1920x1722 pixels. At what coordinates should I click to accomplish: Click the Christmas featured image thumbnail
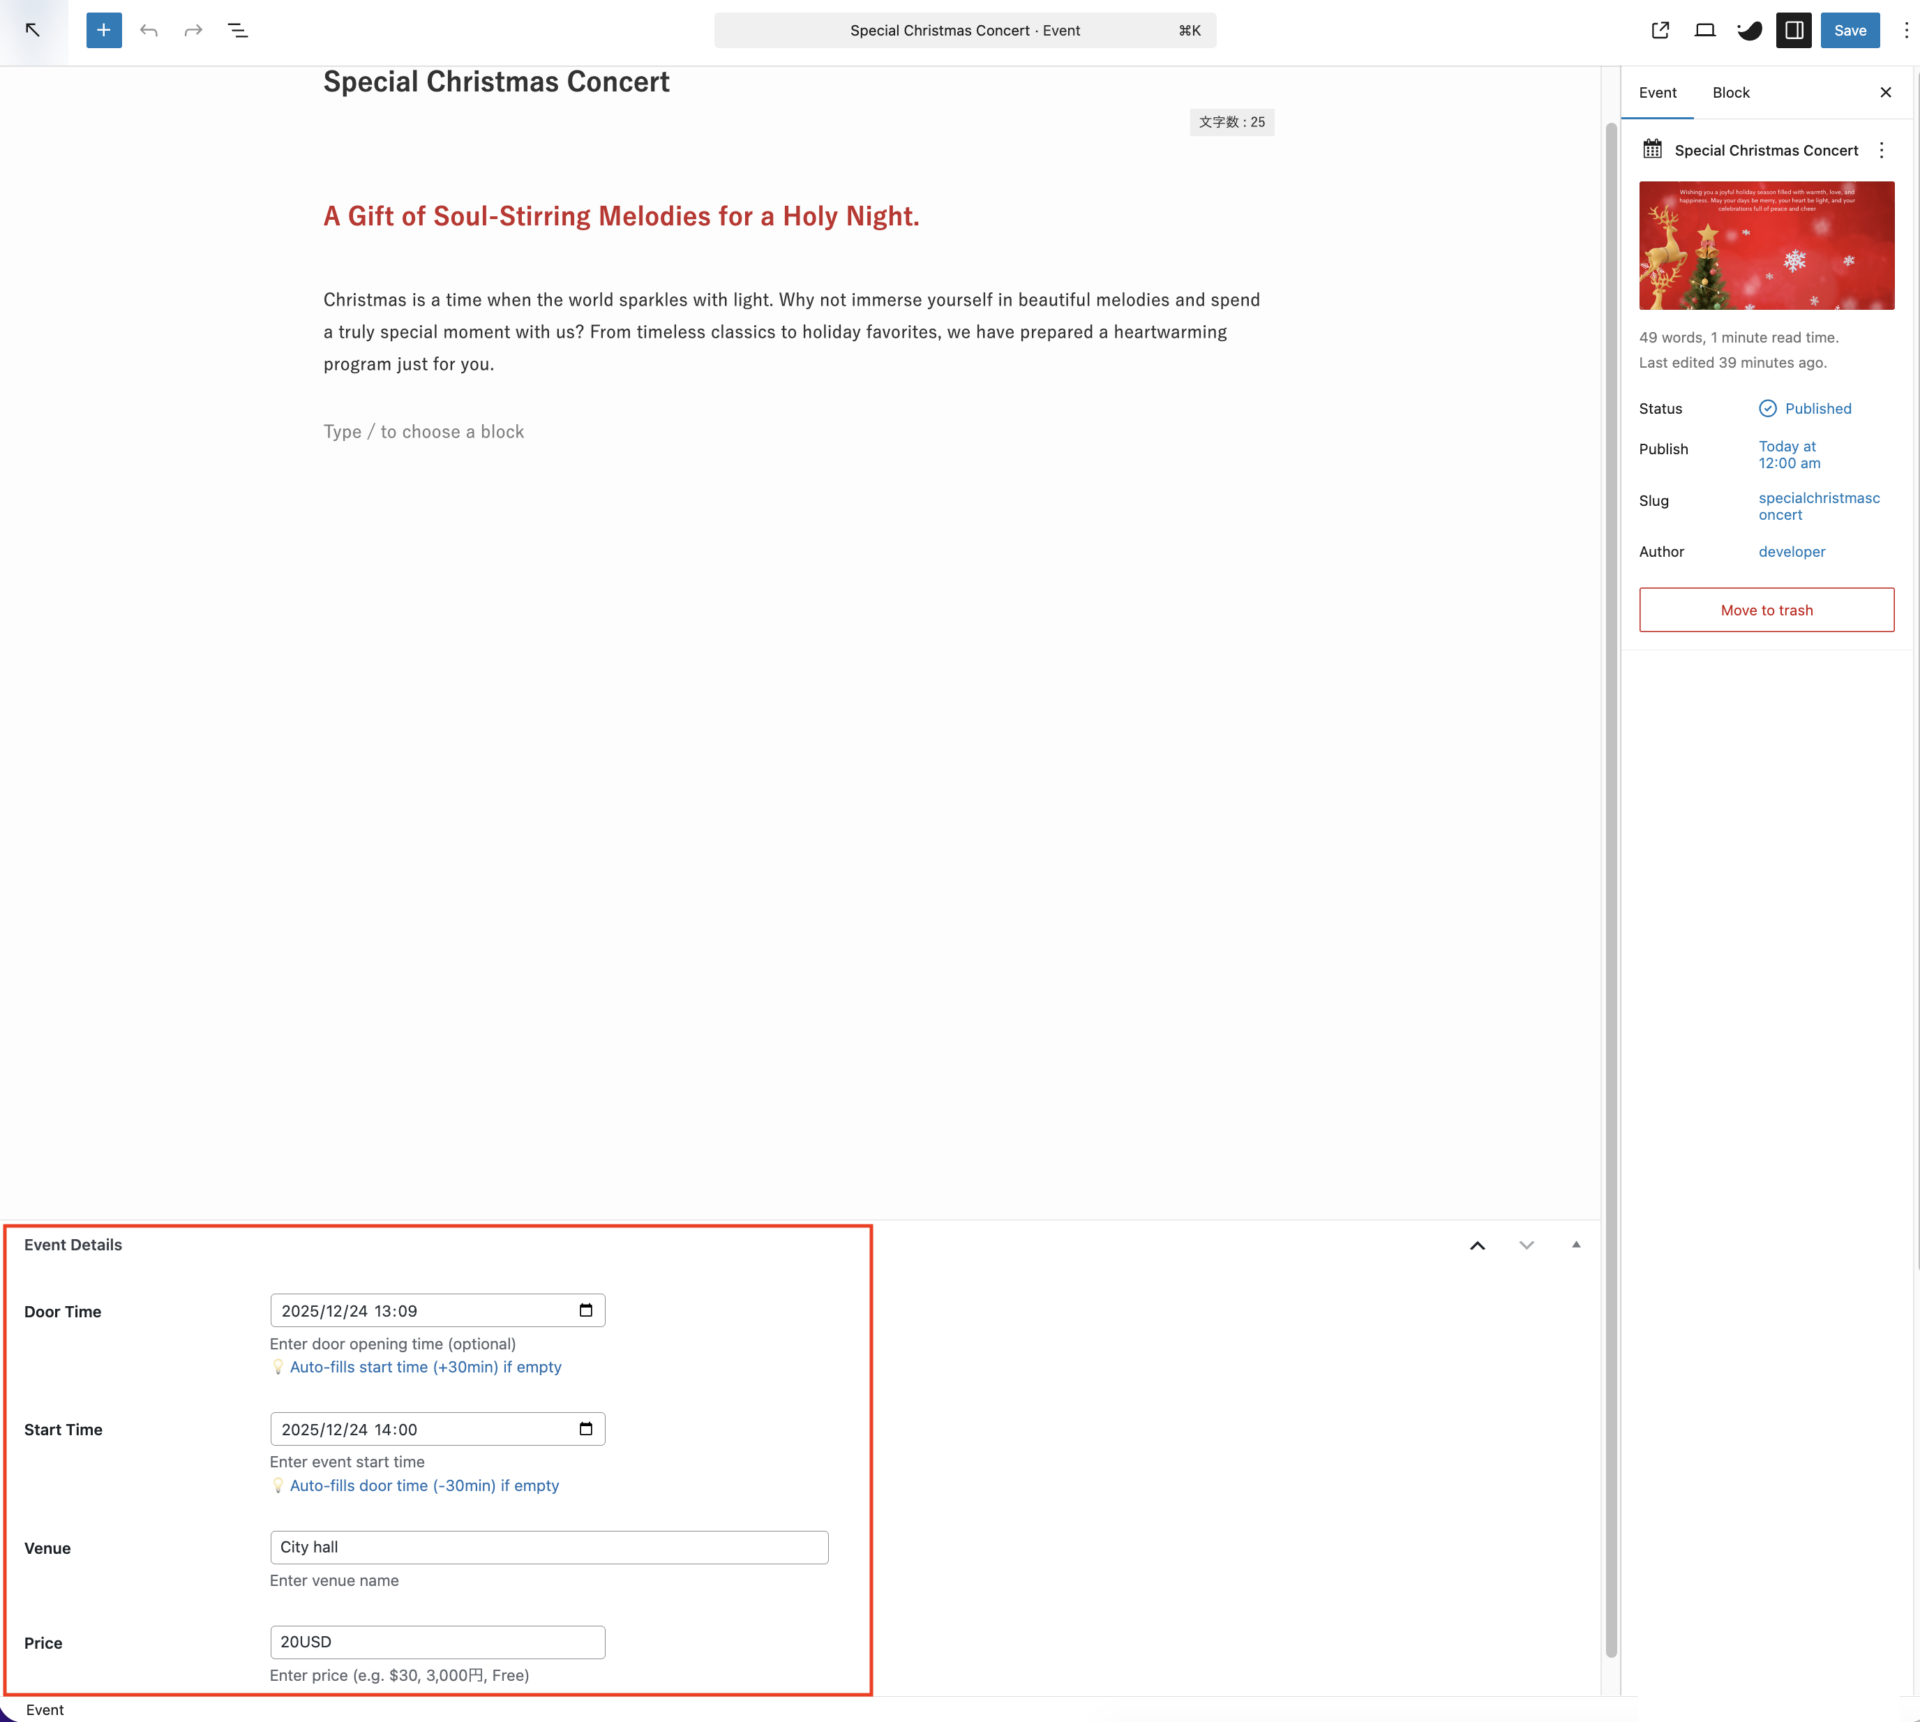(x=1766, y=245)
